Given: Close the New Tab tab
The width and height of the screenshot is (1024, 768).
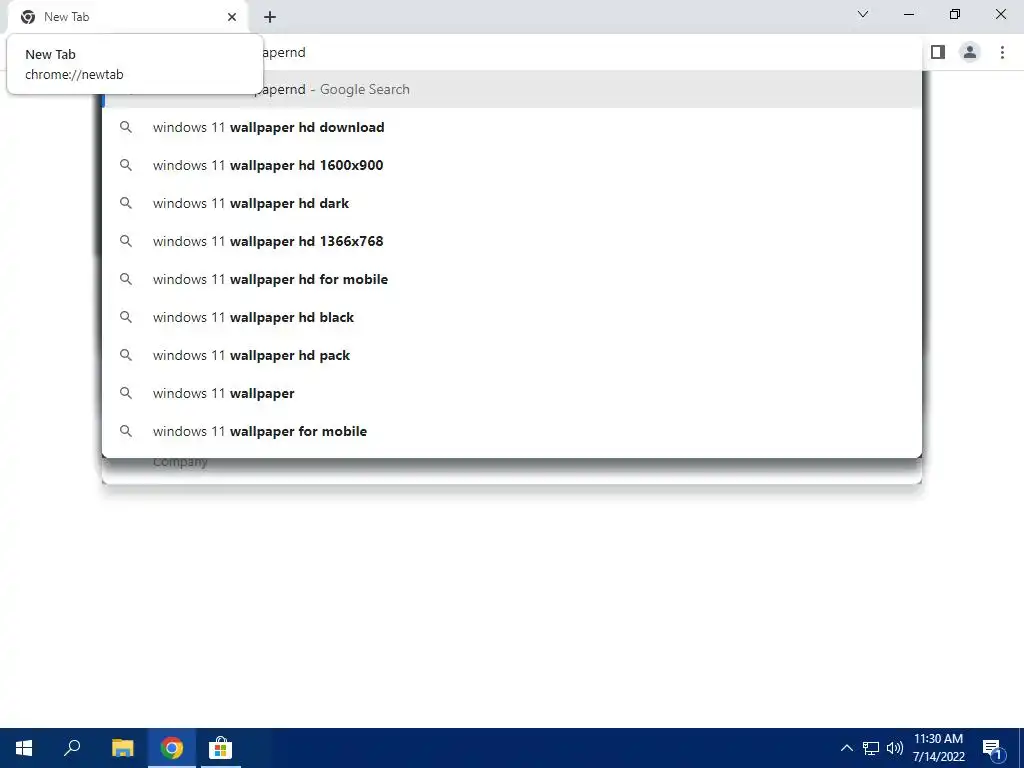Looking at the screenshot, I should [x=232, y=17].
